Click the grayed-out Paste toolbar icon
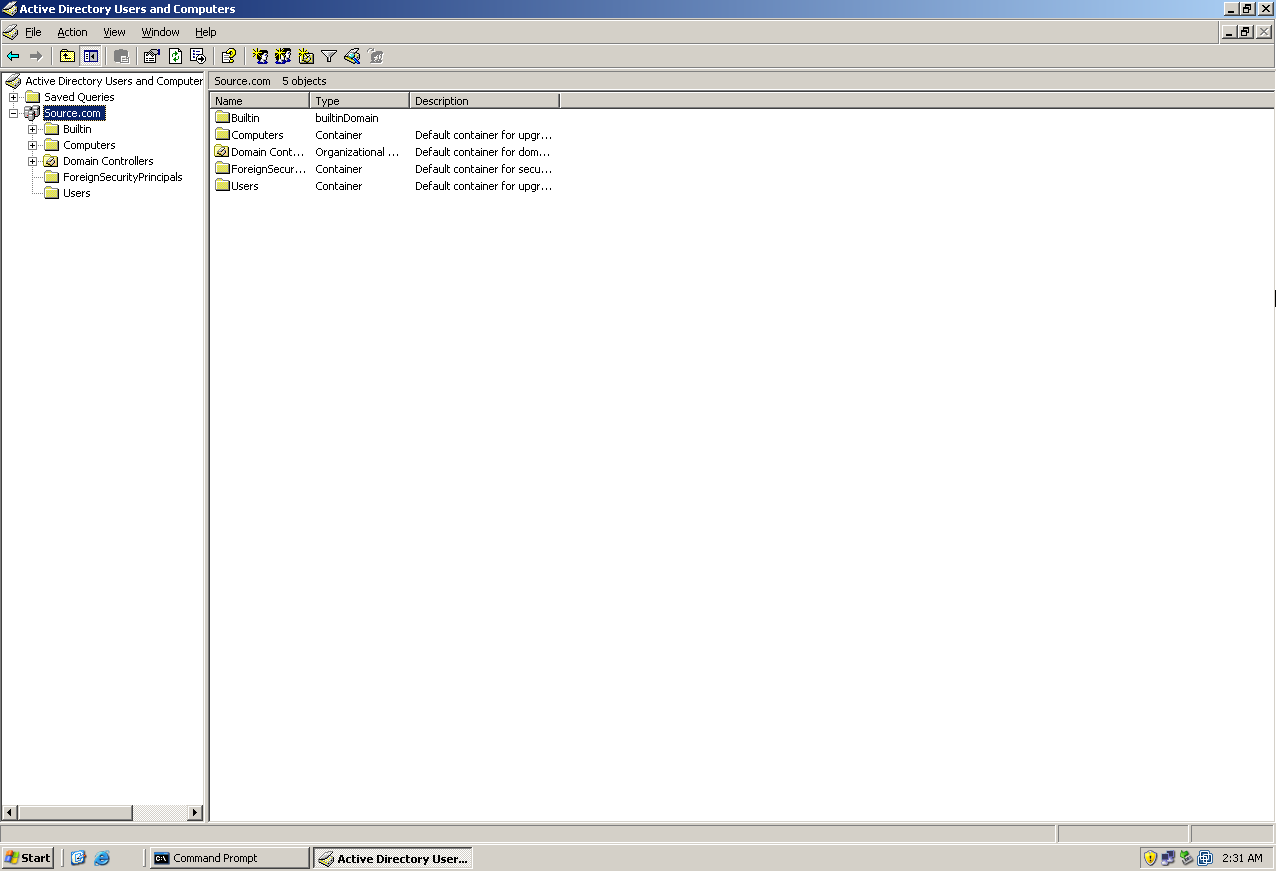 click(x=121, y=56)
